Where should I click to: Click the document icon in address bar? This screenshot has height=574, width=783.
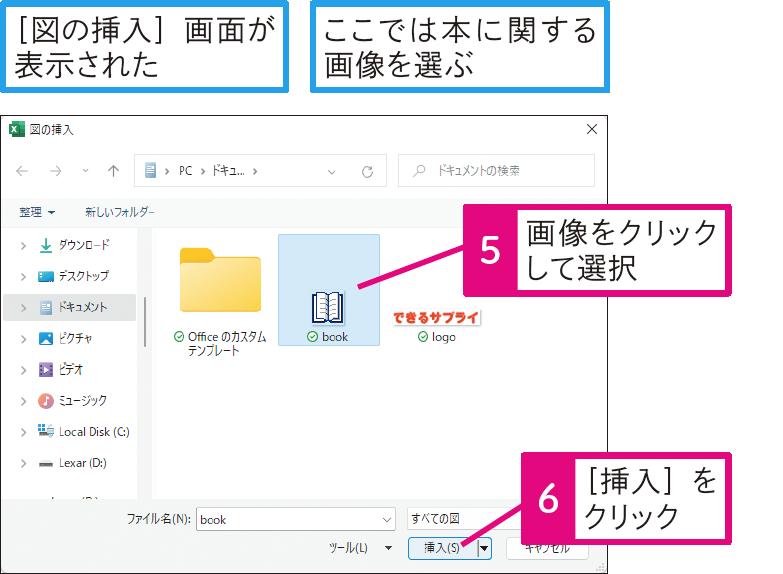click(150, 170)
